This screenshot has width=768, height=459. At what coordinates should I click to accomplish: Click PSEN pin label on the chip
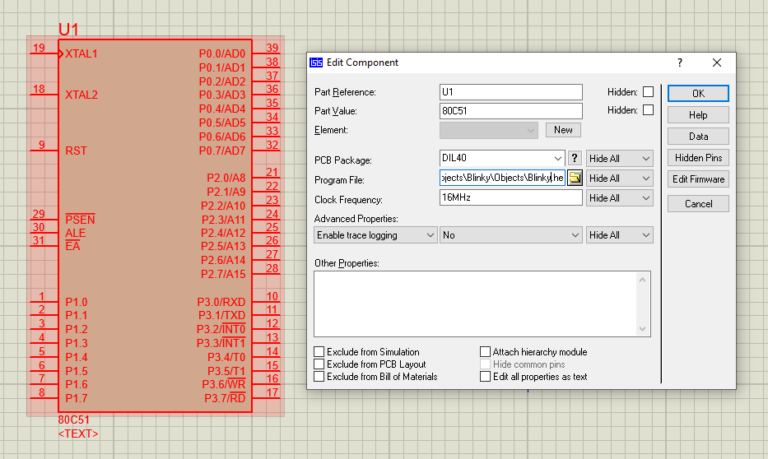point(80,219)
